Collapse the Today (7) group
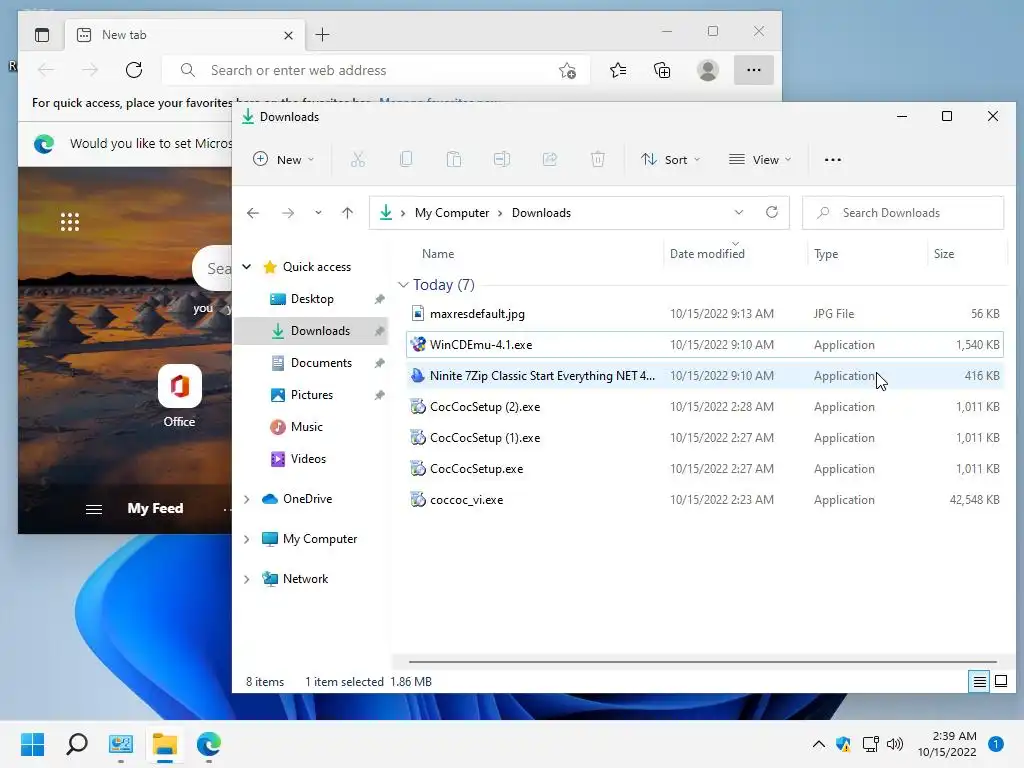The width and height of the screenshot is (1024, 768). click(x=404, y=285)
